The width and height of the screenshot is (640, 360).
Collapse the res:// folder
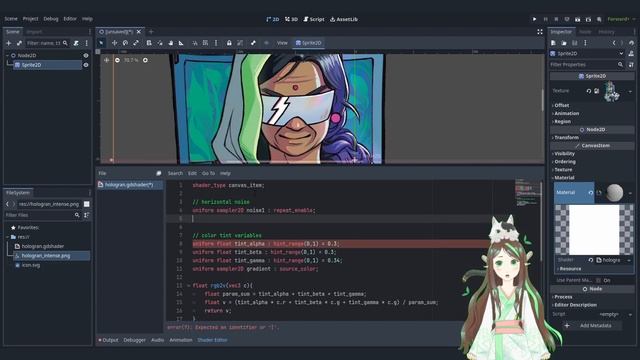(x=7, y=237)
